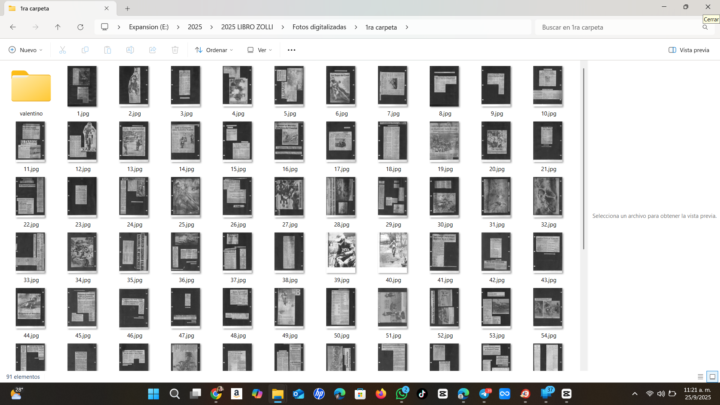Switch to large thumbnails view icon in status bar
This screenshot has height=405, width=720.
pyautogui.click(x=712, y=377)
